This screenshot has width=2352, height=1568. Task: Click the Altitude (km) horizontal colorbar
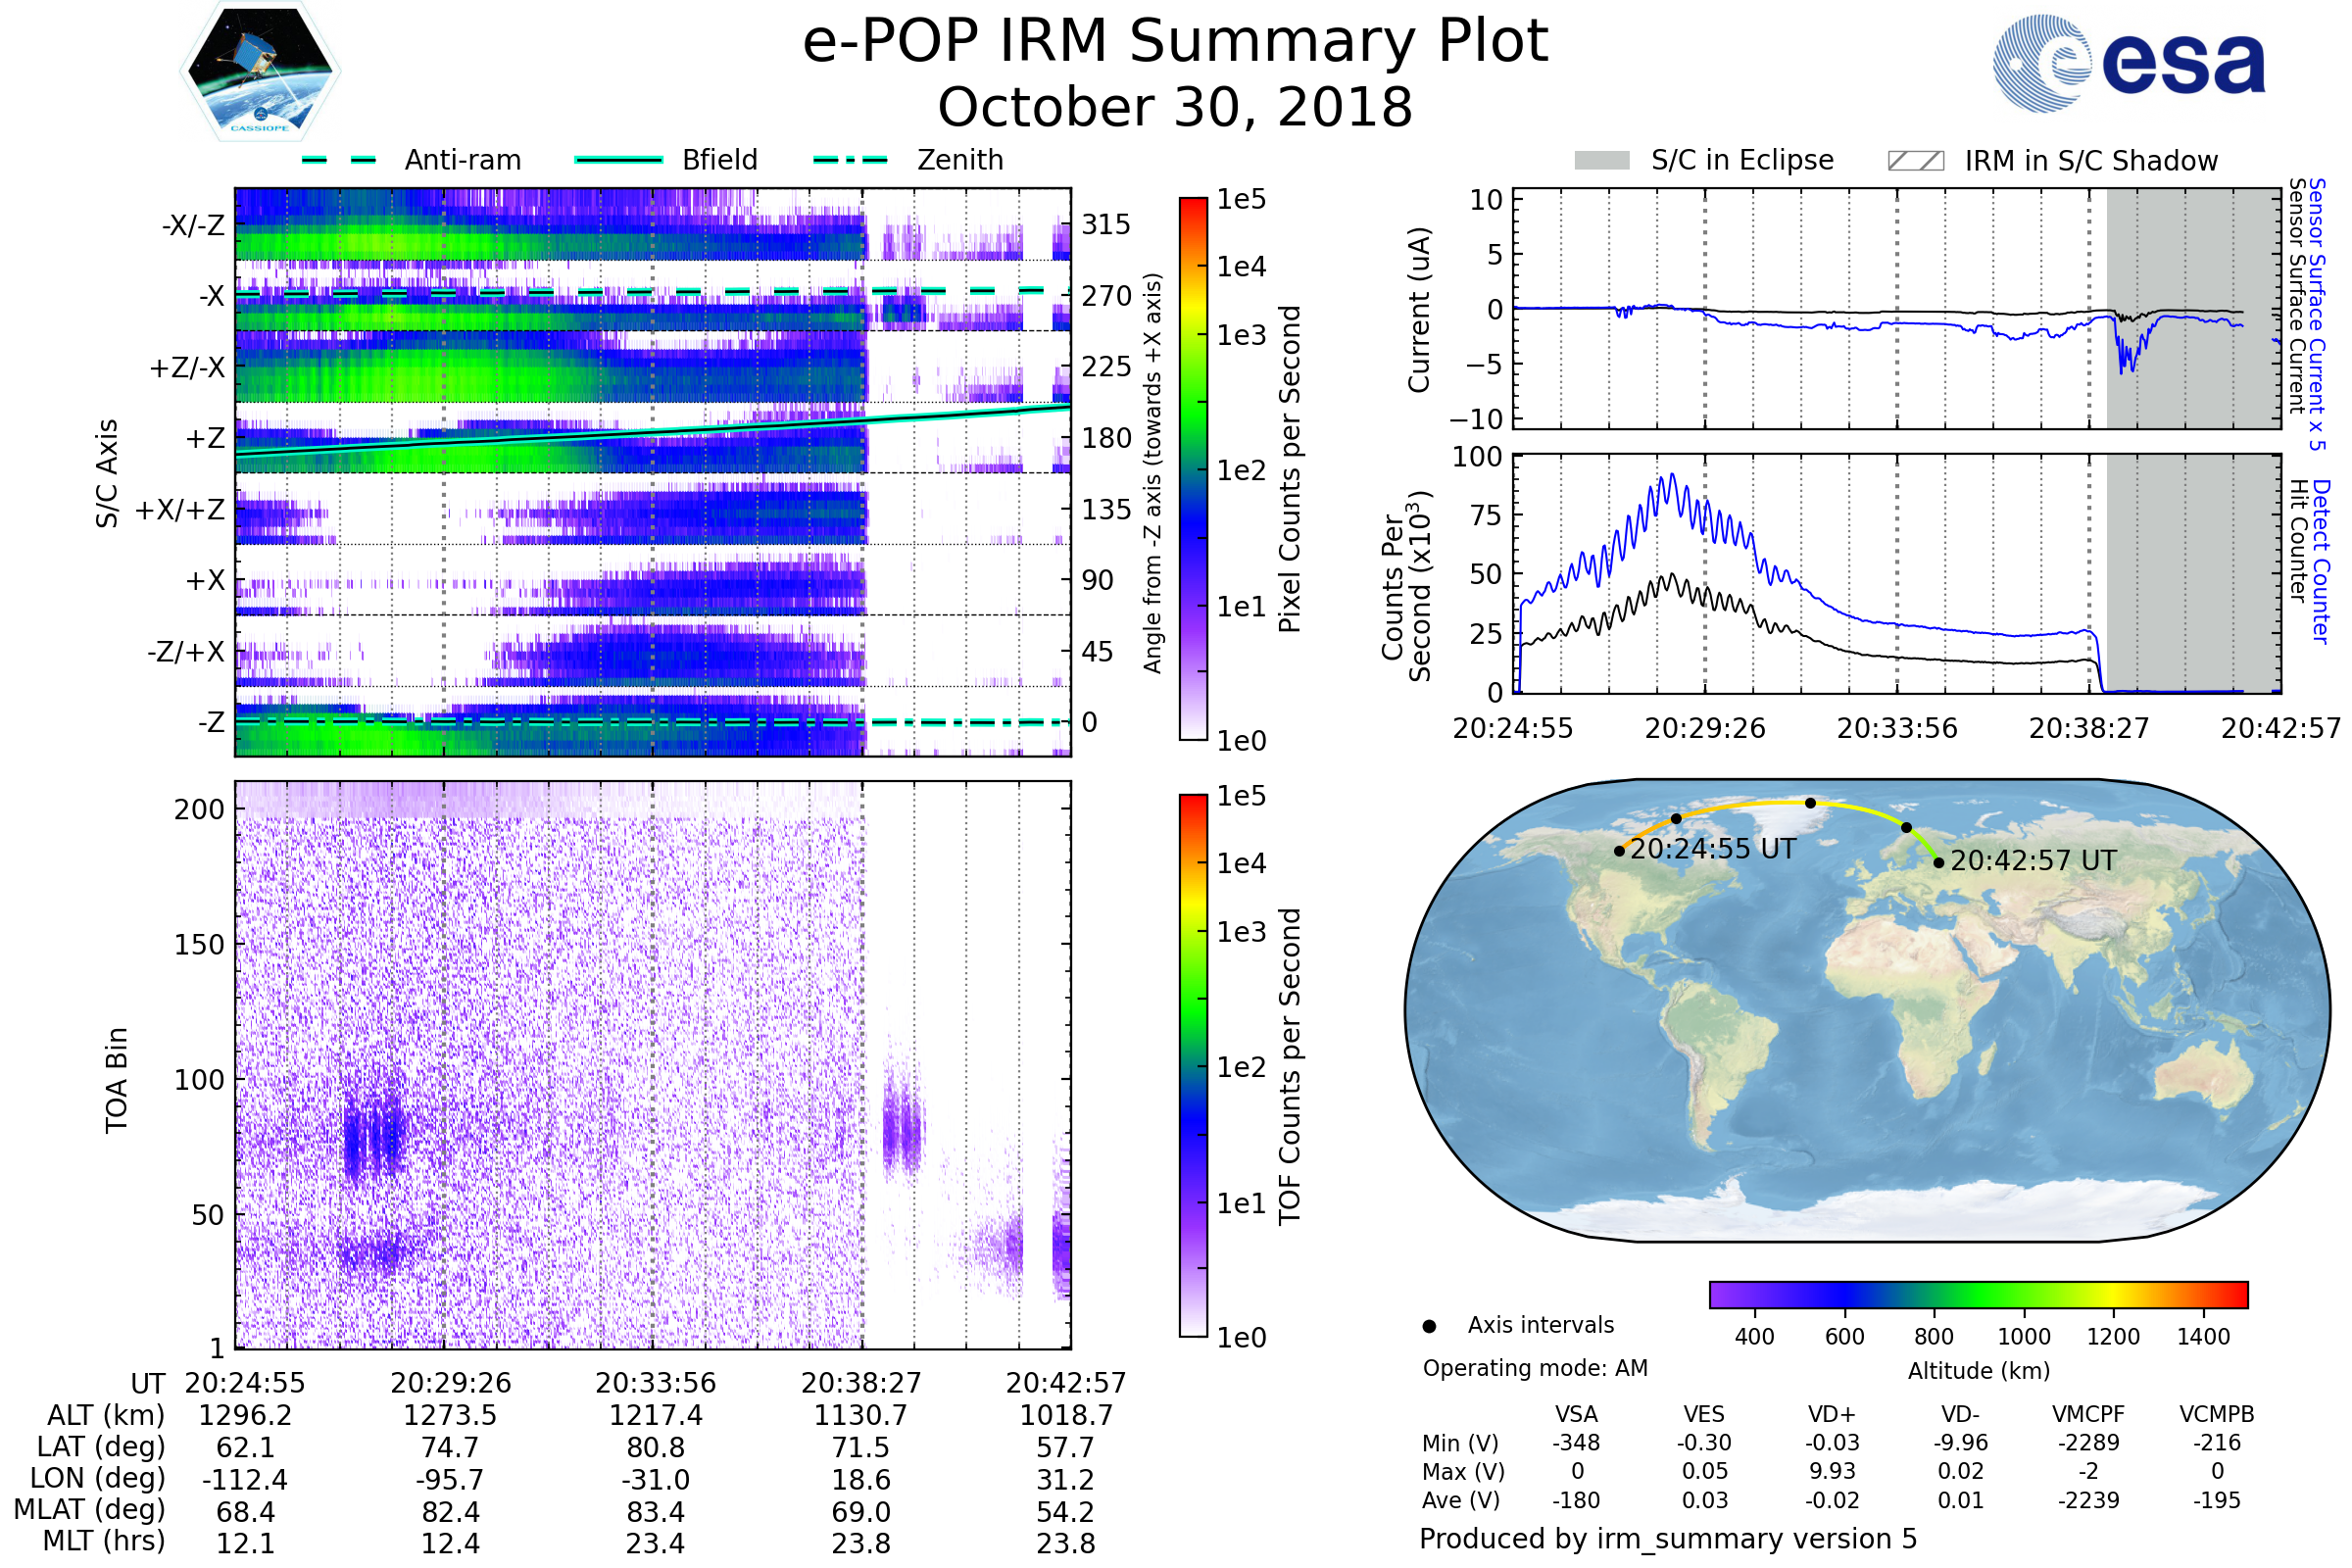tap(1978, 1294)
